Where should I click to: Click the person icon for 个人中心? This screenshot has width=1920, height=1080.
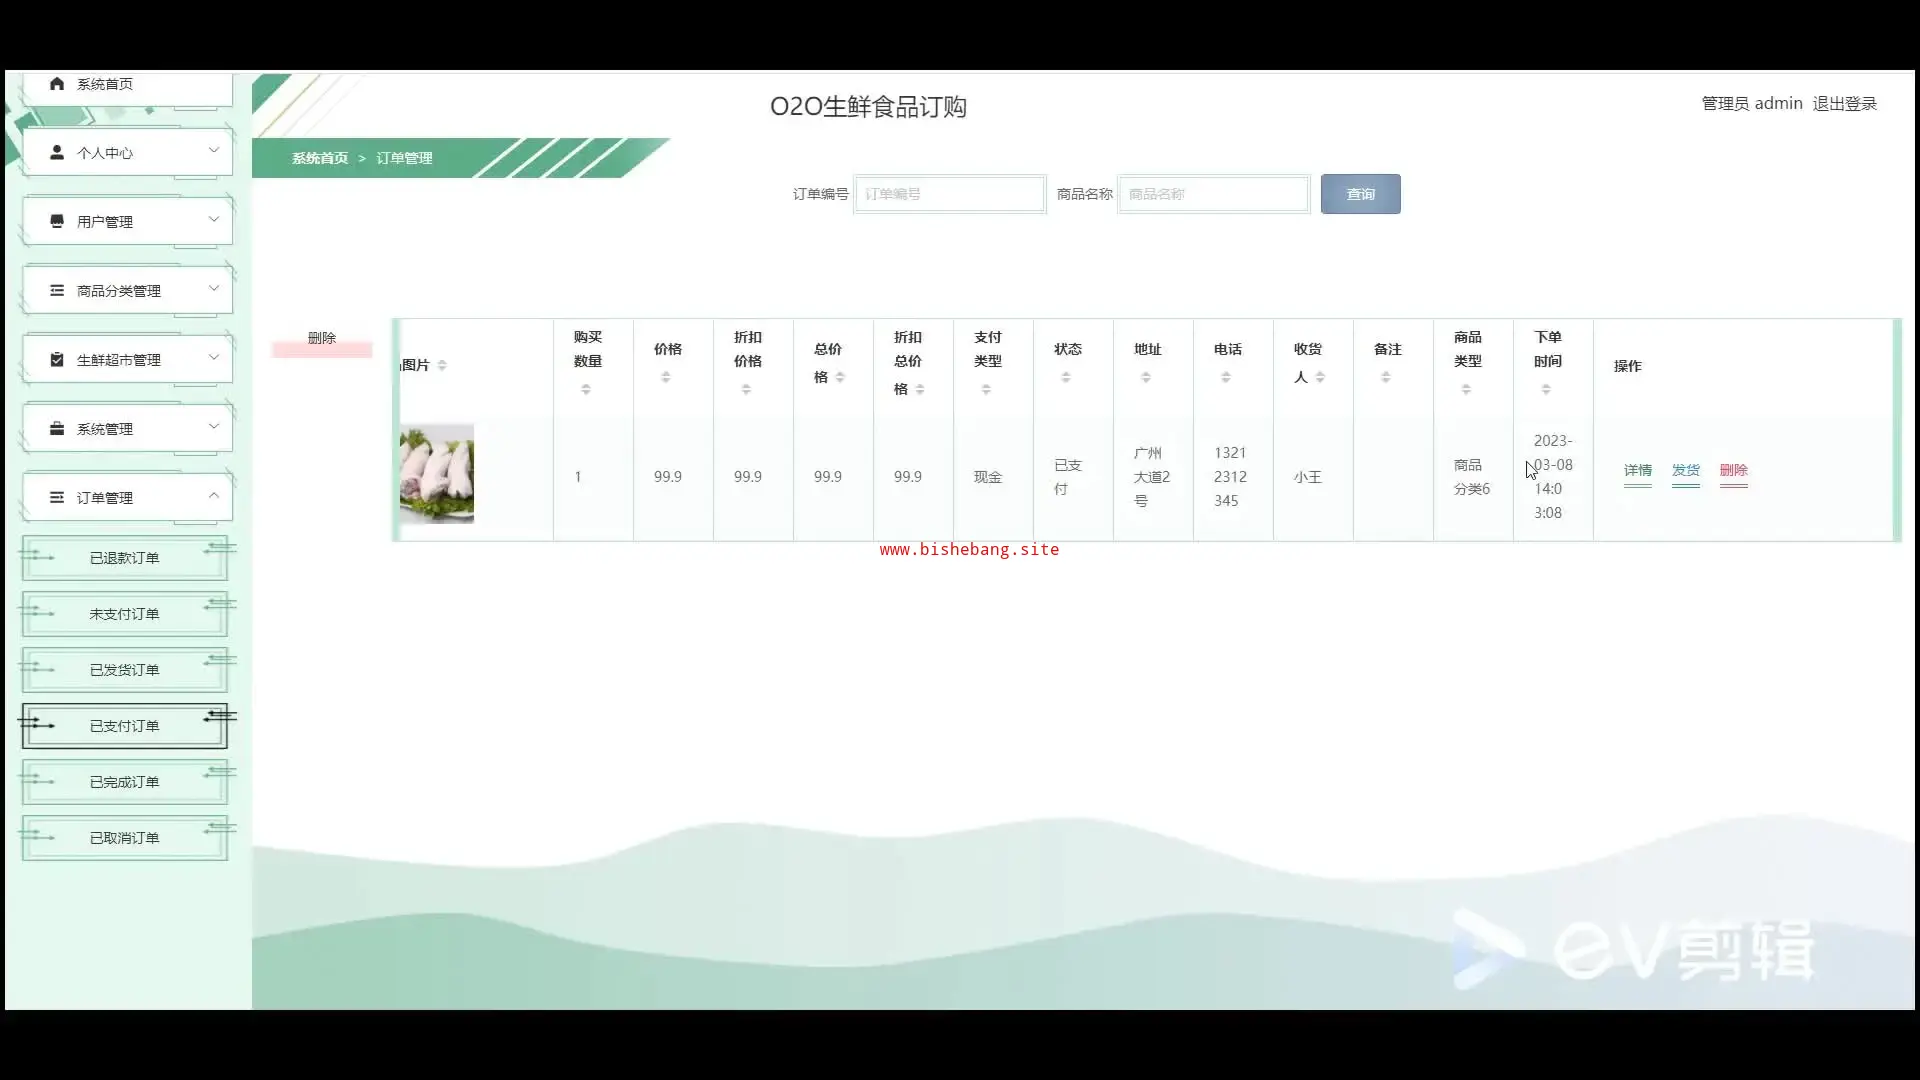click(57, 153)
